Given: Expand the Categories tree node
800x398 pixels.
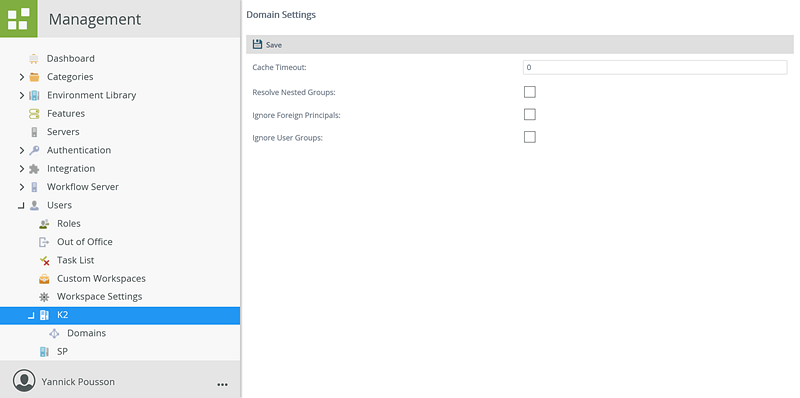Looking at the screenshot, I should point(21,77).
